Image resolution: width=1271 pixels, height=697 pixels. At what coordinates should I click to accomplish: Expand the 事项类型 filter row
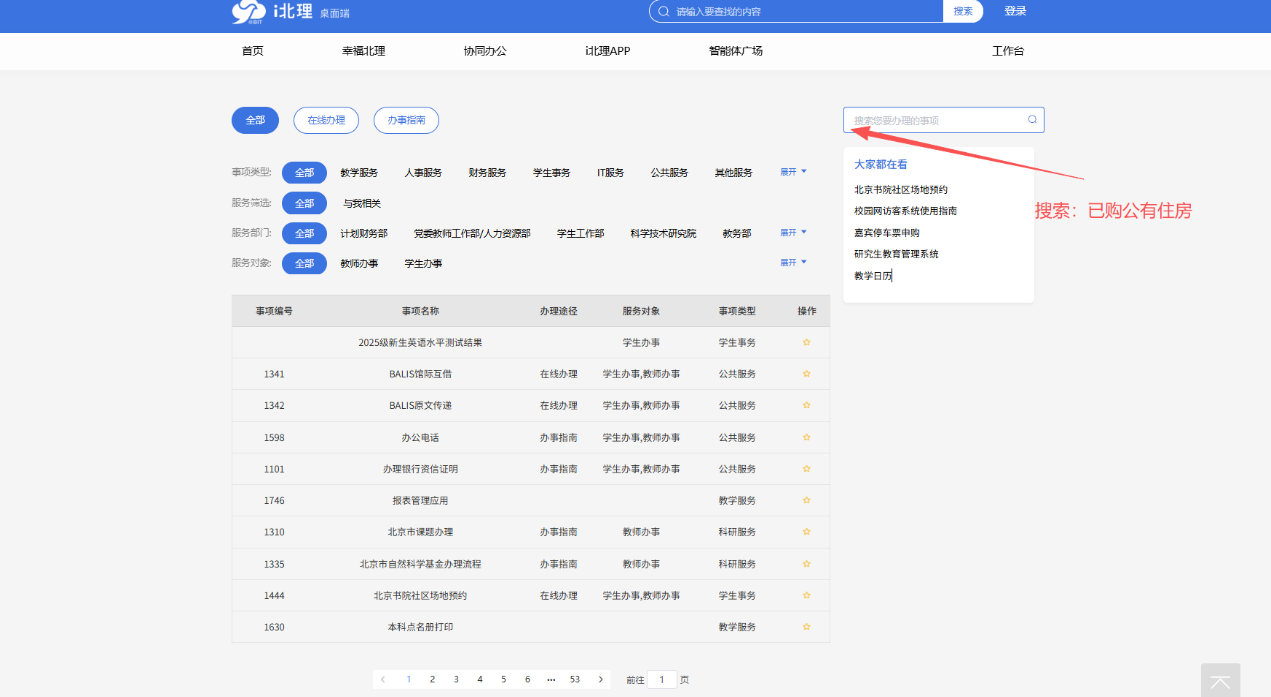pos(793,172)
